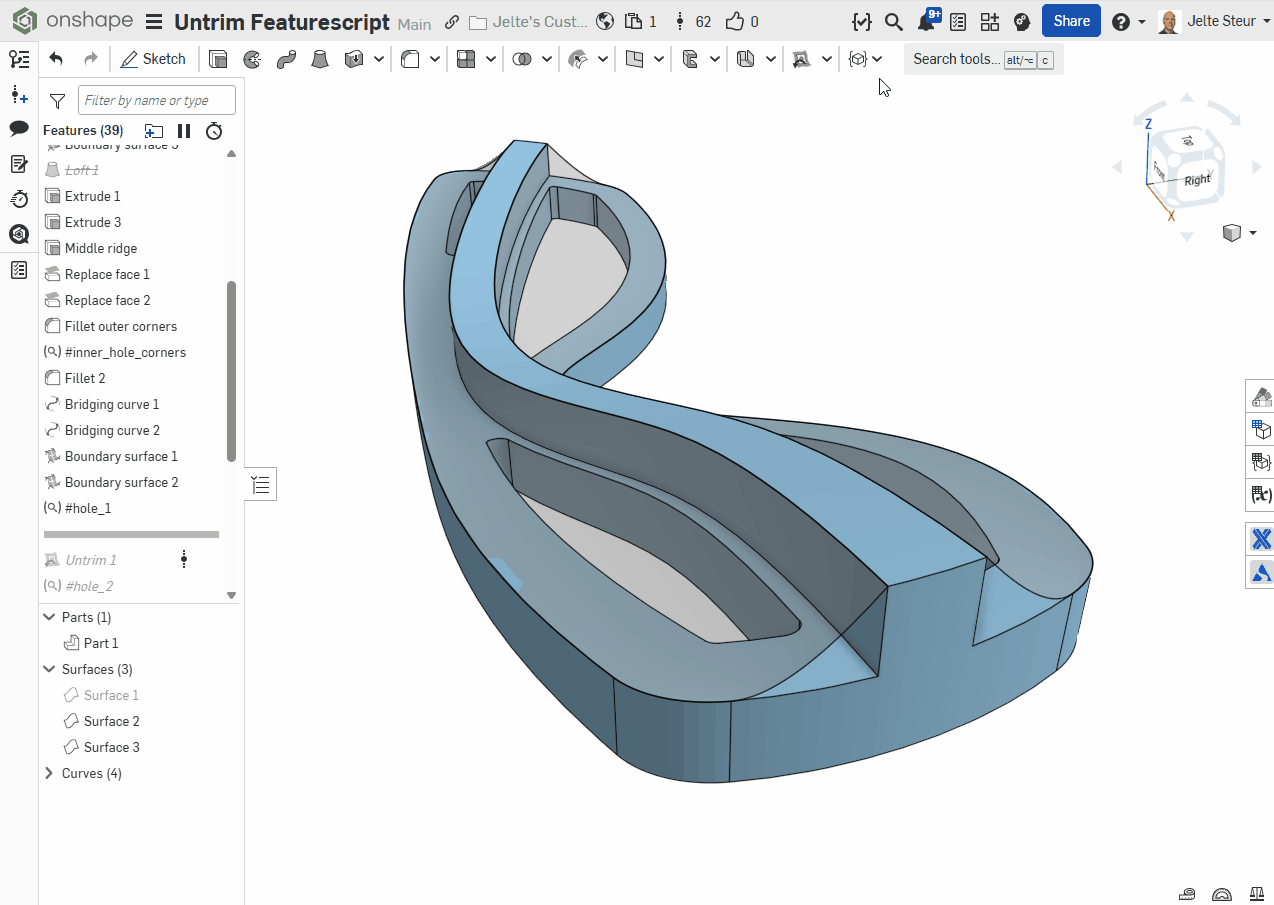
Task: Open the notifications bell
Action: (926, 22)
